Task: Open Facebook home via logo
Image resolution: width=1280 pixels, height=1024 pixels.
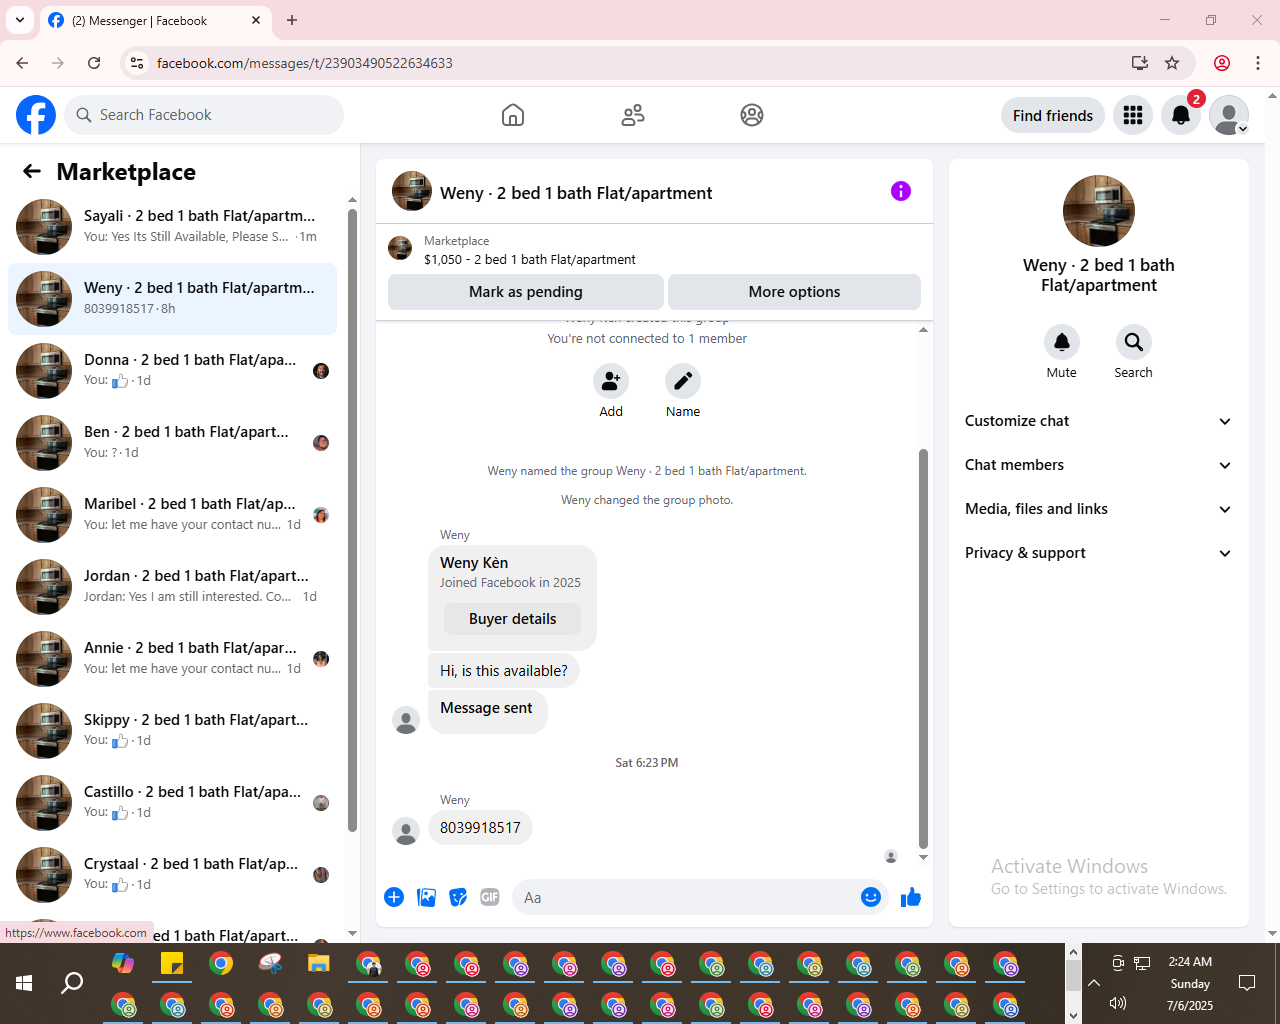Action: point(36,115)
